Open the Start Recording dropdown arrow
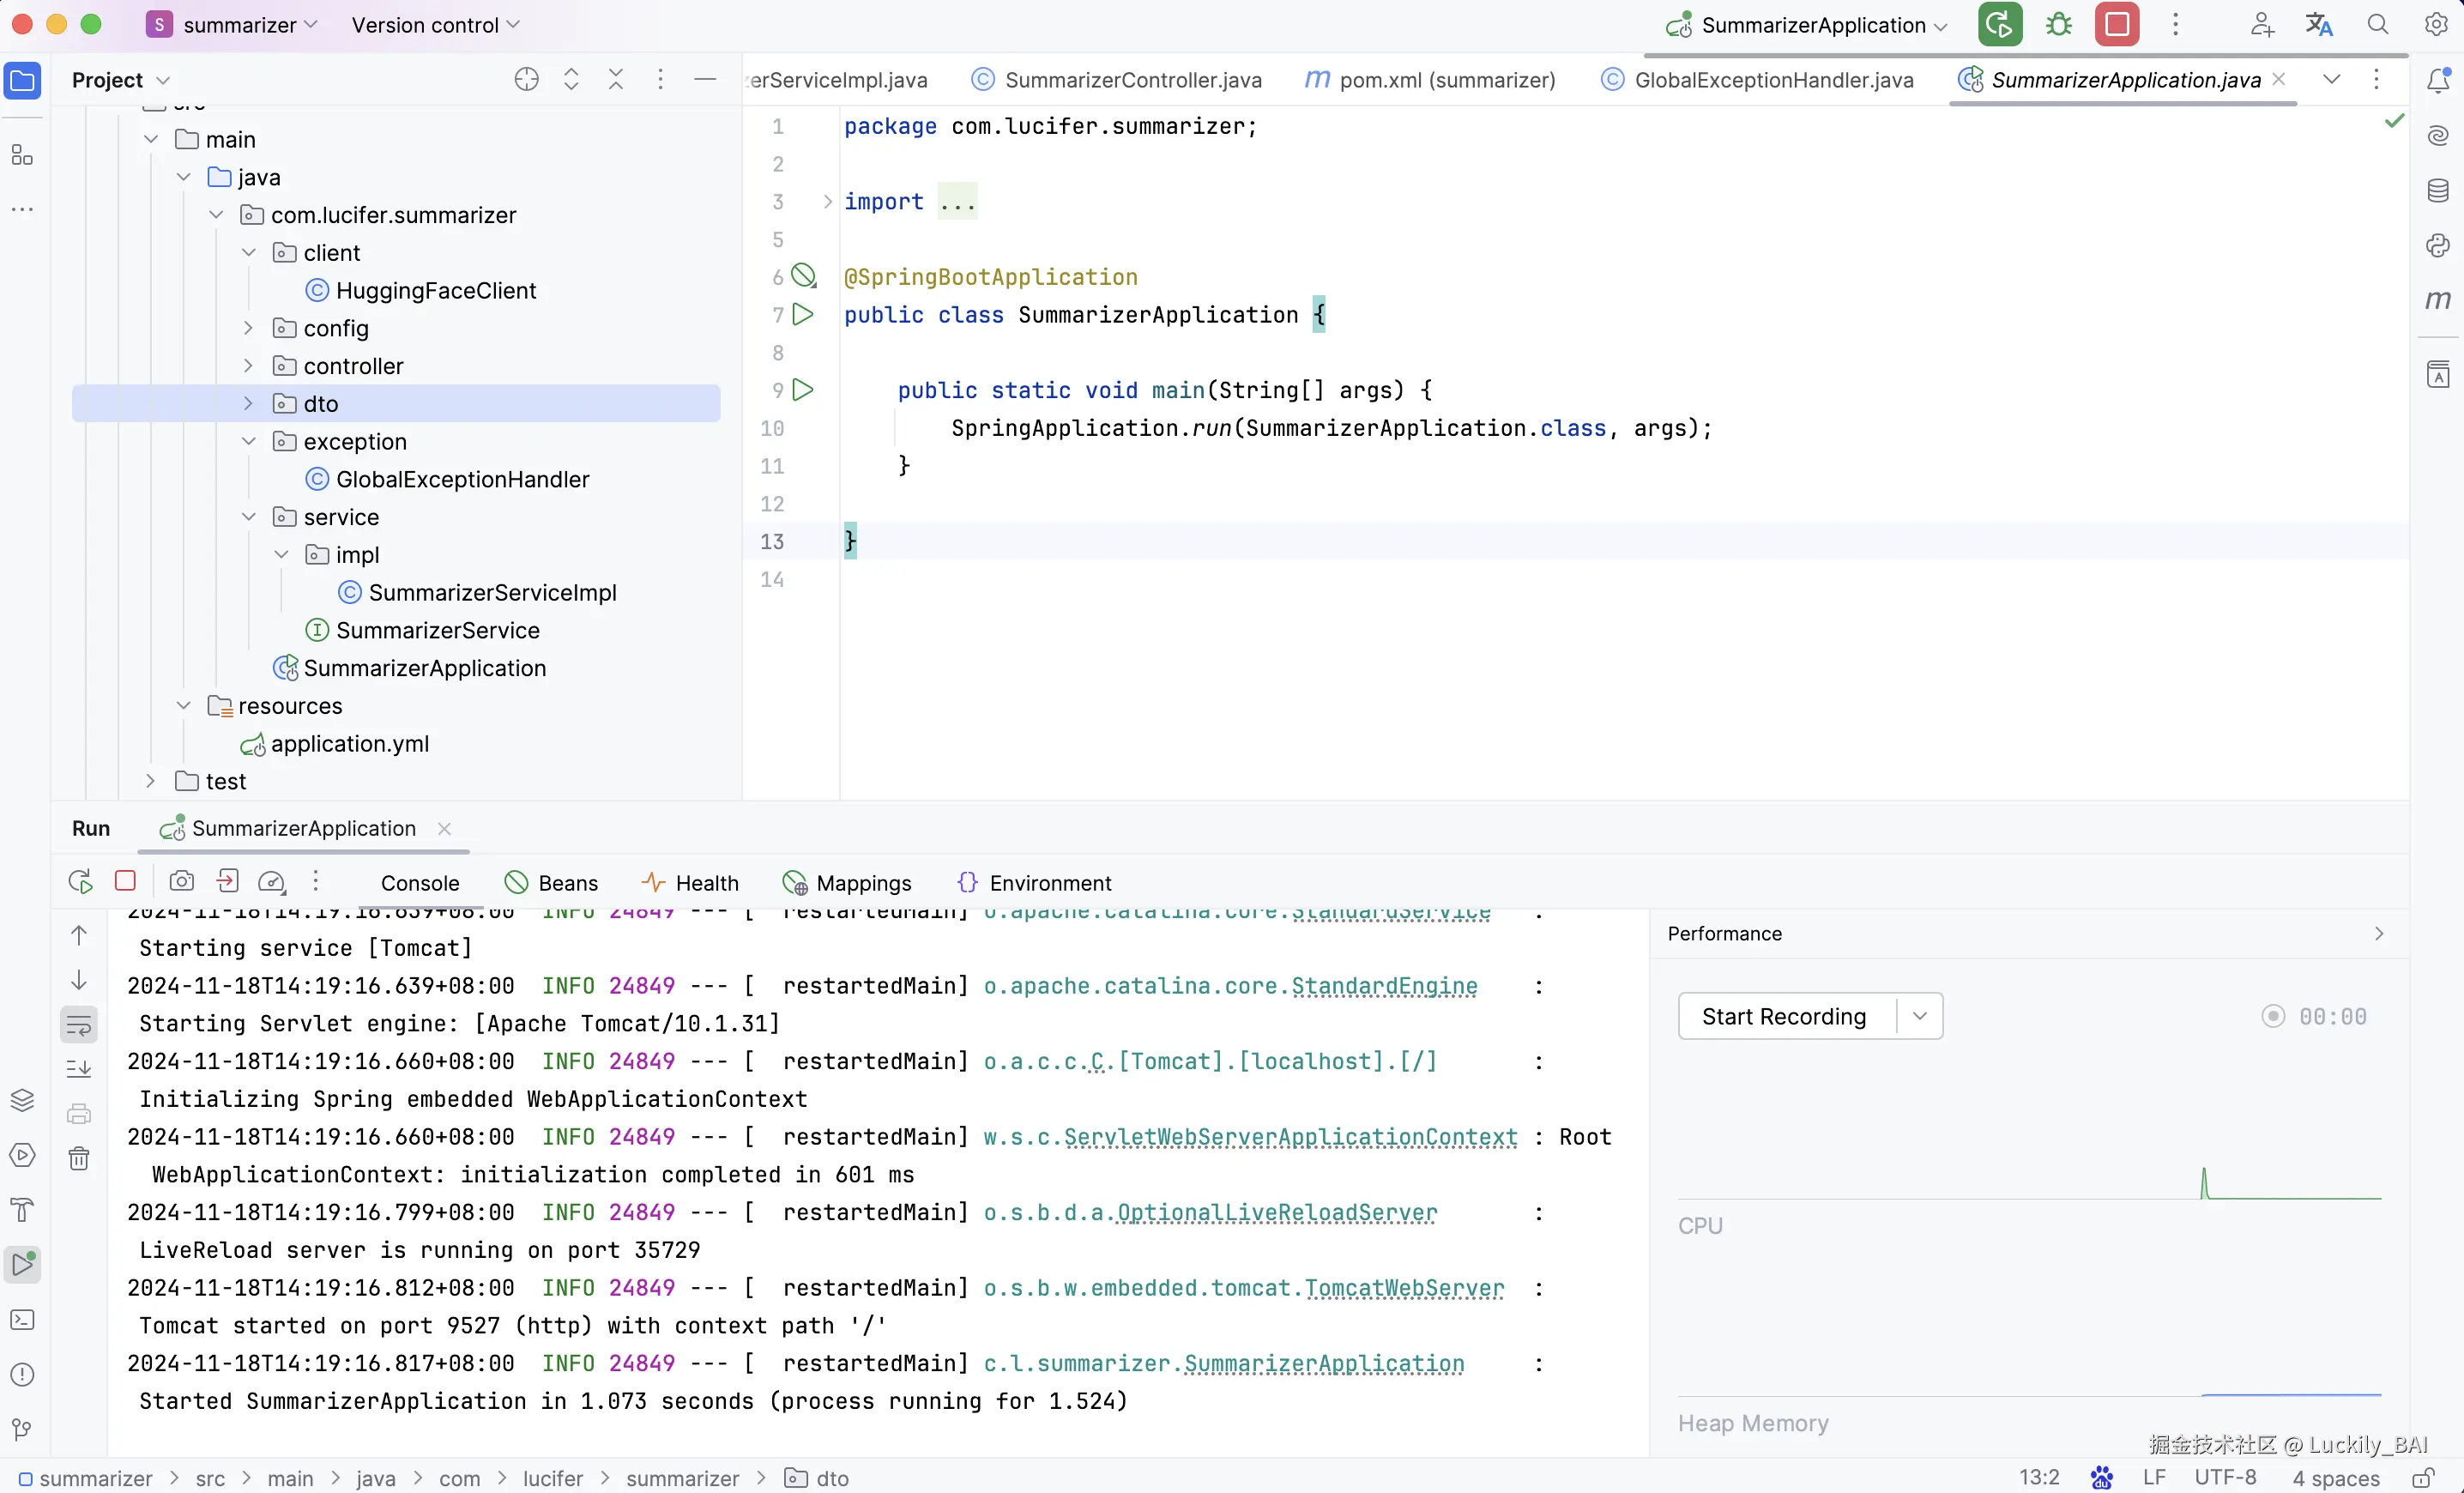 pos(1919,1016)
